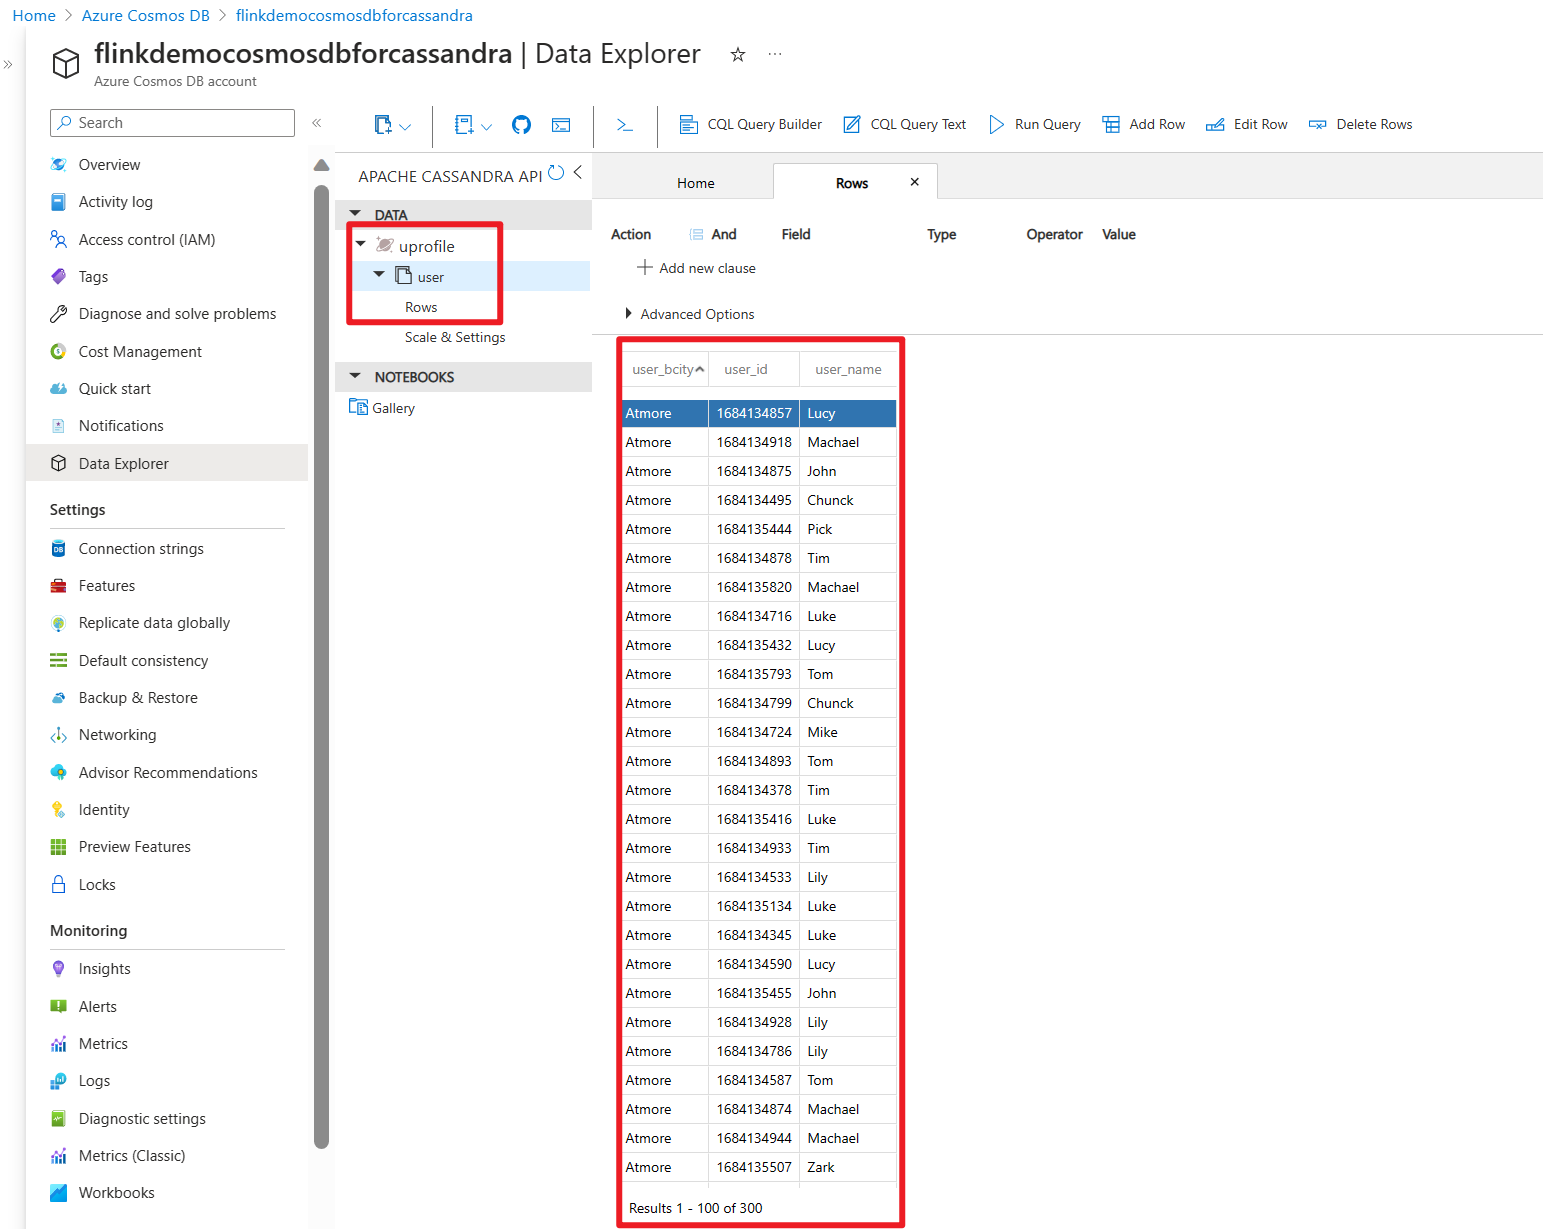Viewport: 1543px width, 1229px height.
Task: Select row with user_id 1684134857
Action: (x=759, y=413)
